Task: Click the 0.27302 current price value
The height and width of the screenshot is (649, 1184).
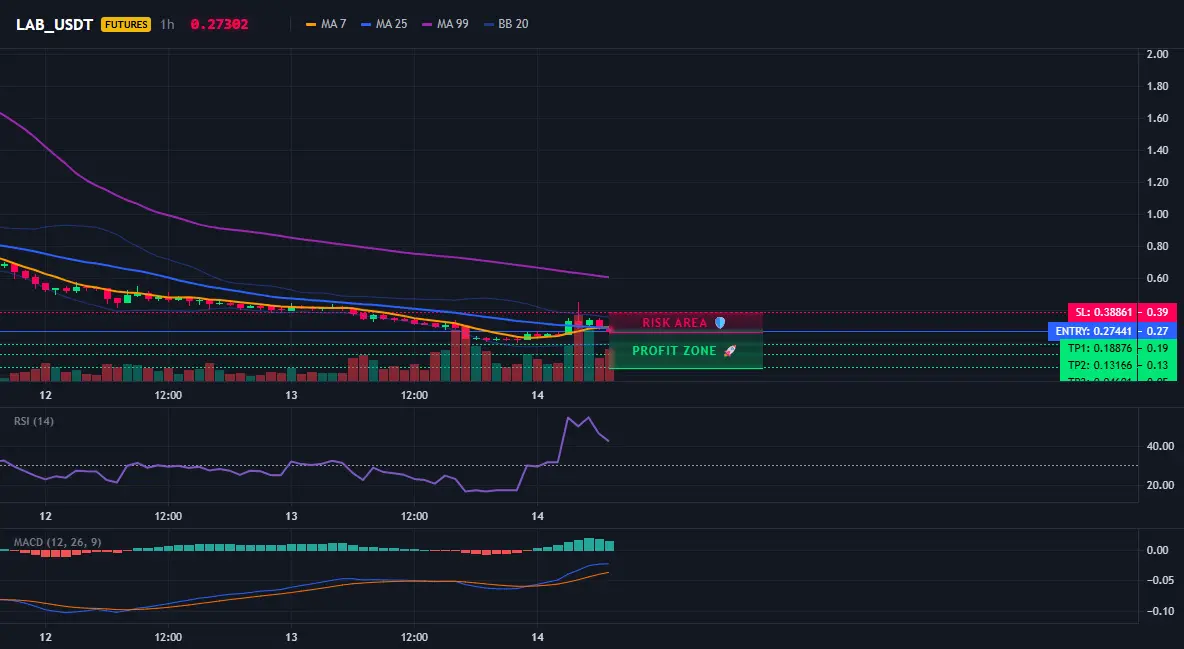Action: pyautogui.click(x=219, y=24)
